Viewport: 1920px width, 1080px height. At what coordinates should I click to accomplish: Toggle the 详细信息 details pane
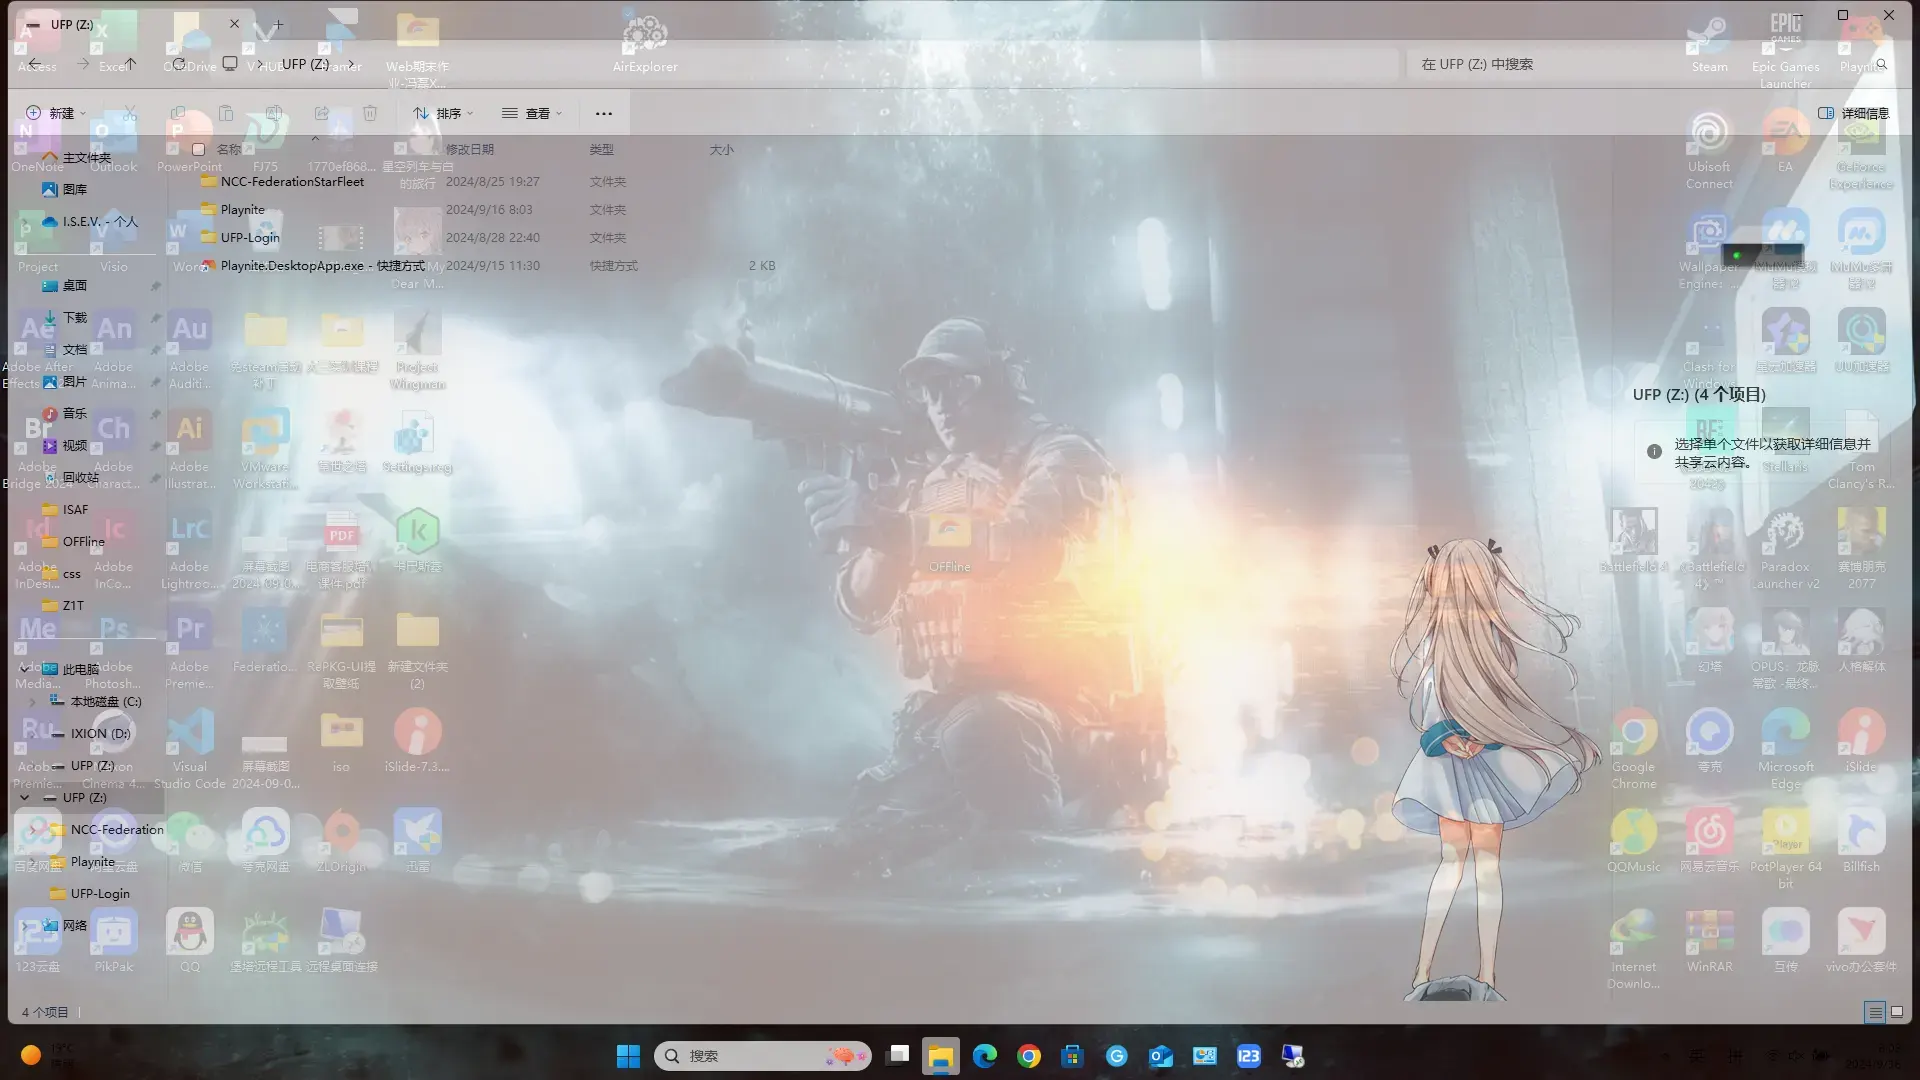point(1853,113)
